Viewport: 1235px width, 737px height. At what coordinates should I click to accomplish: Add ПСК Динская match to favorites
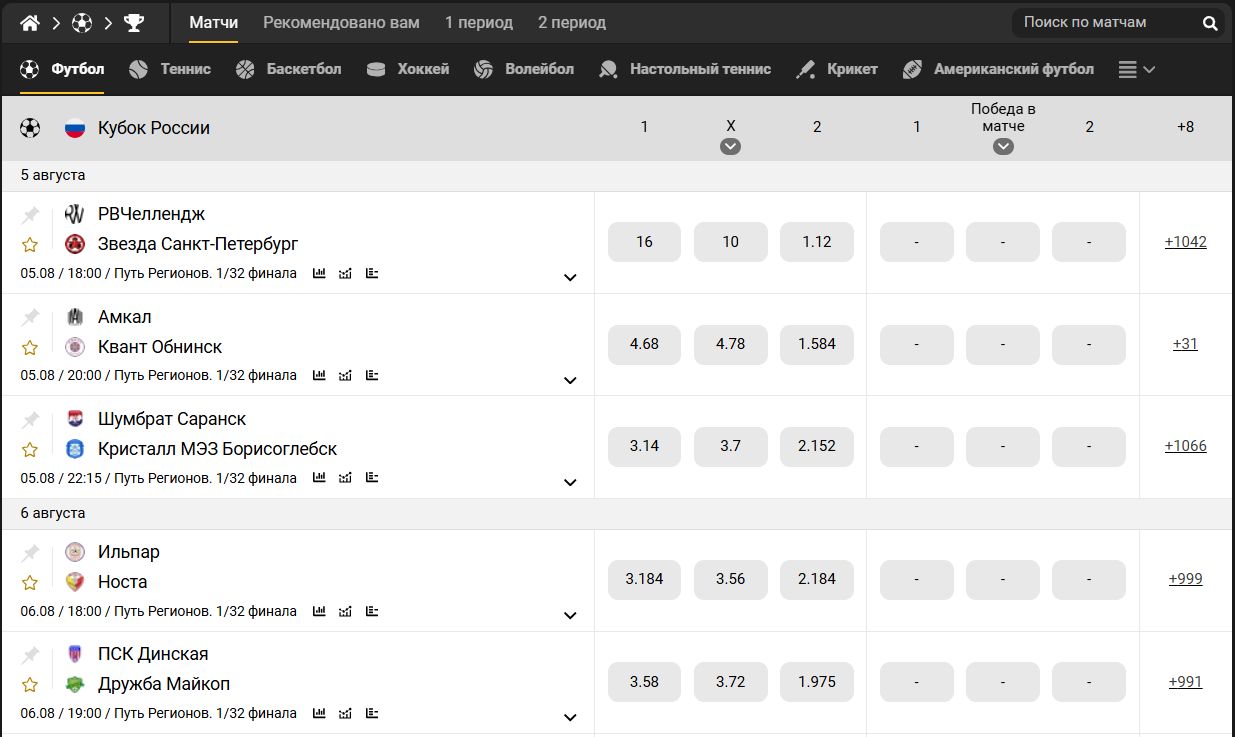(x=30, y=685)
